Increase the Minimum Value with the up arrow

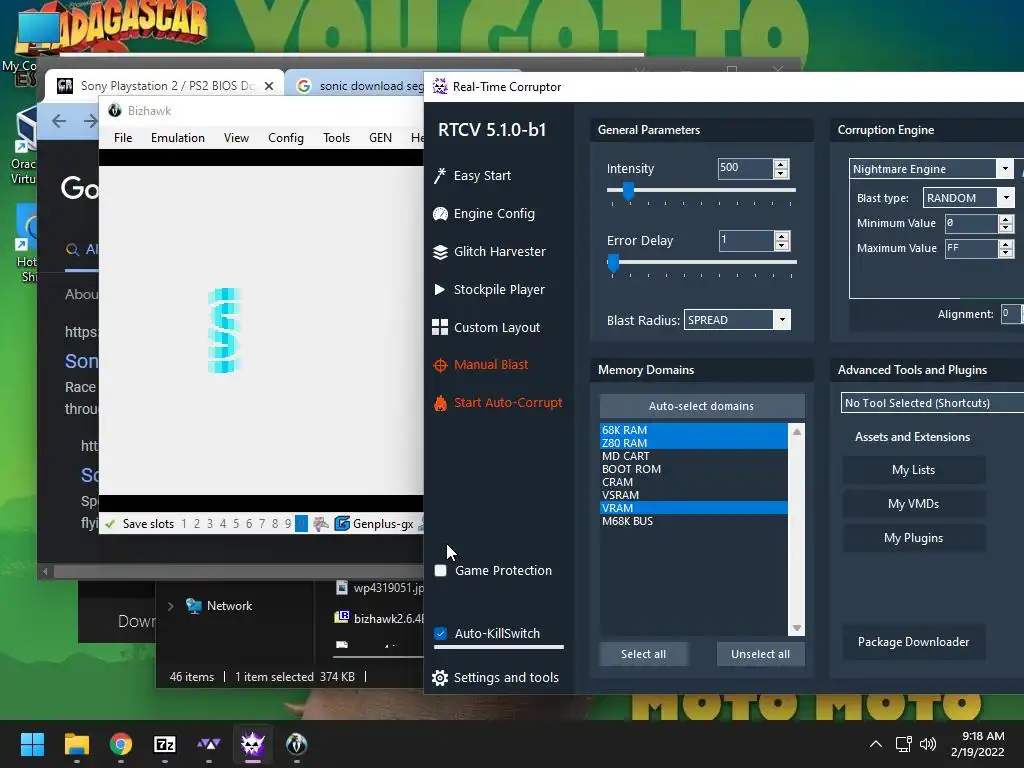pyautogui.click(x=1006, y=219)
